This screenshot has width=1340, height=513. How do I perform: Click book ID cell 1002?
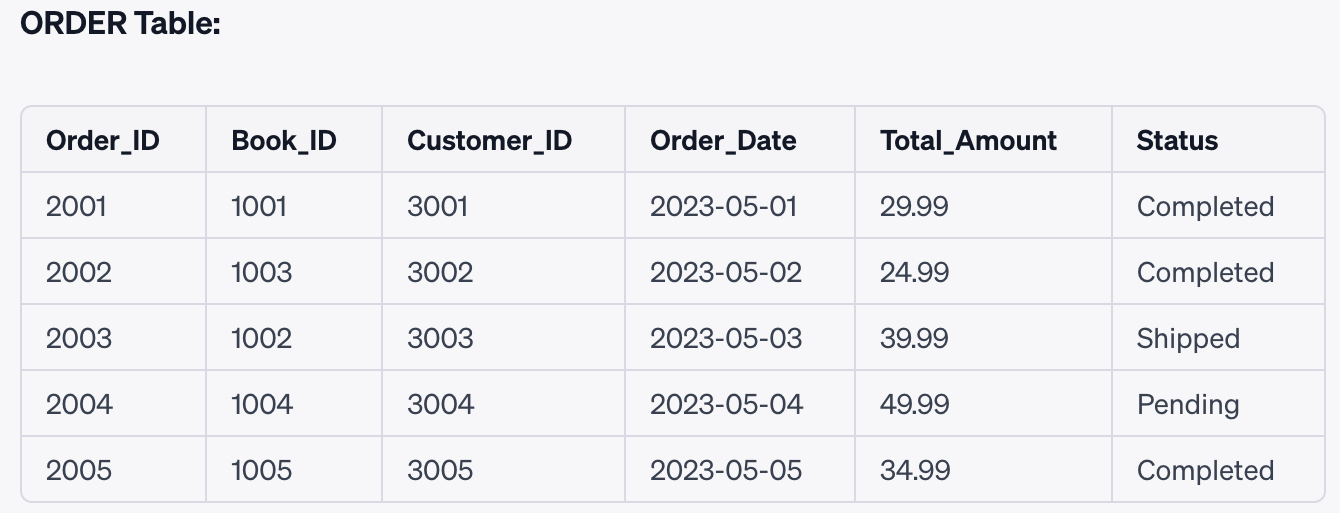click(261, 338)
